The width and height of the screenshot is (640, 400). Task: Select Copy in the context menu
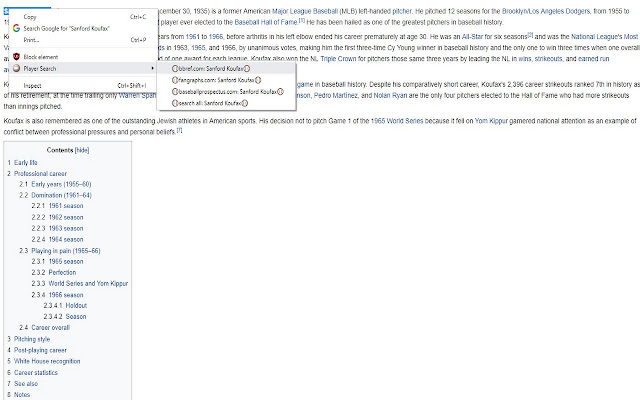83,17
